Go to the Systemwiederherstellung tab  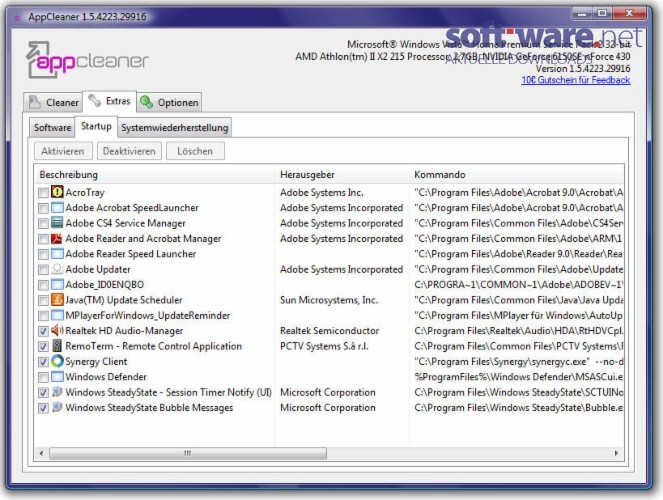point(174,128)
